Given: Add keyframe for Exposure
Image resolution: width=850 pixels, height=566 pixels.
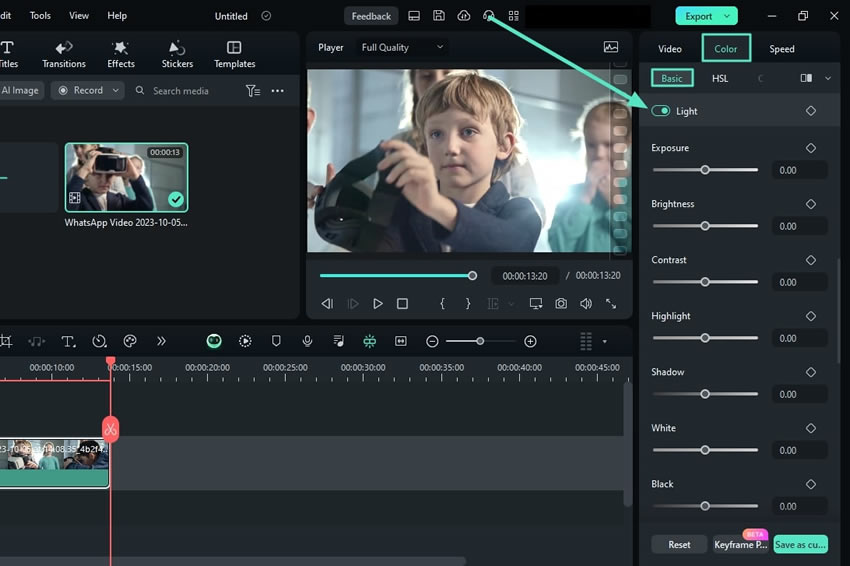Looking at the screenshot, I should (811, 148).
